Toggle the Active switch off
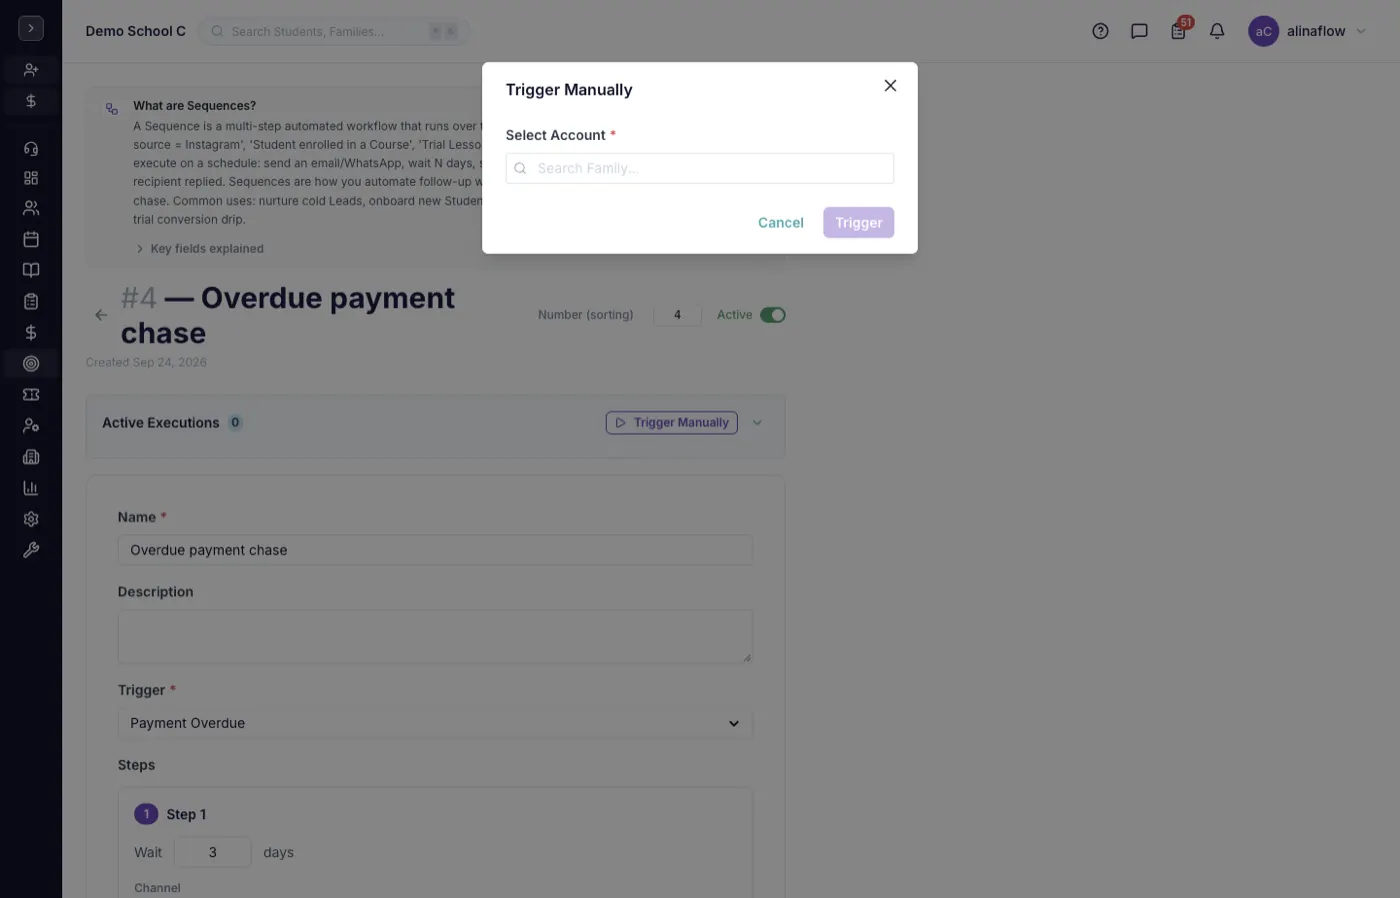 point(773,315)
